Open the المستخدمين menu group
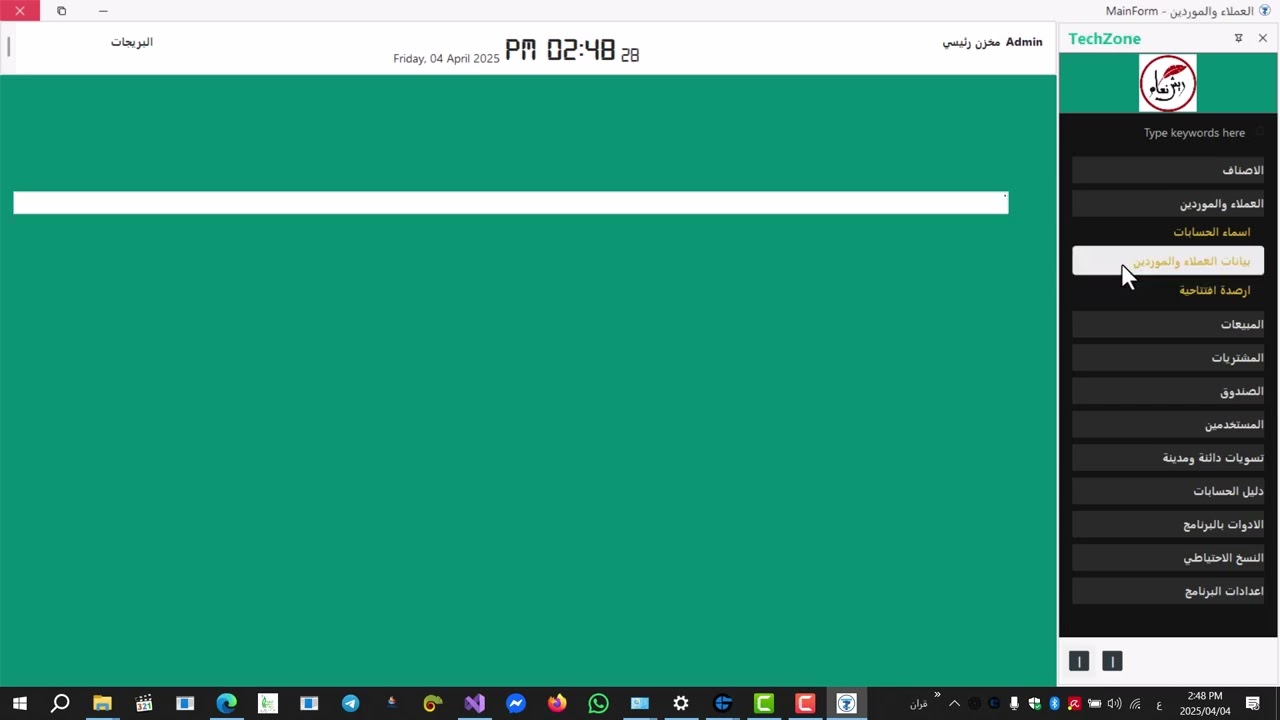This screenshot has width=1280, height=720. [x=1168, y=424]
